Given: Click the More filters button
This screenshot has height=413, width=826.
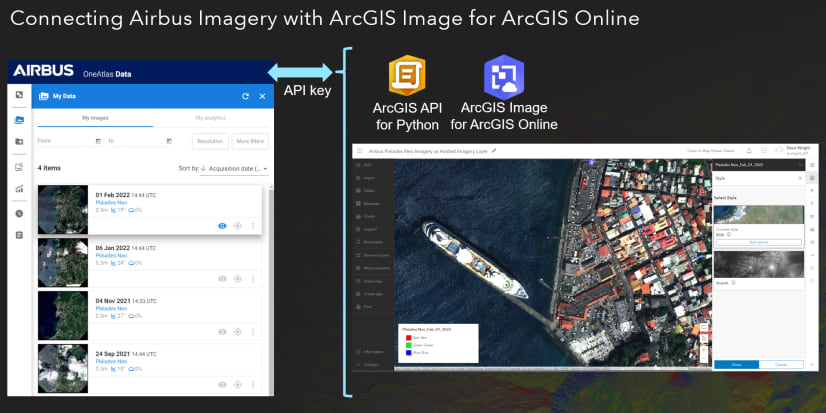Looking at the screenshot, I should click(250, 141).
